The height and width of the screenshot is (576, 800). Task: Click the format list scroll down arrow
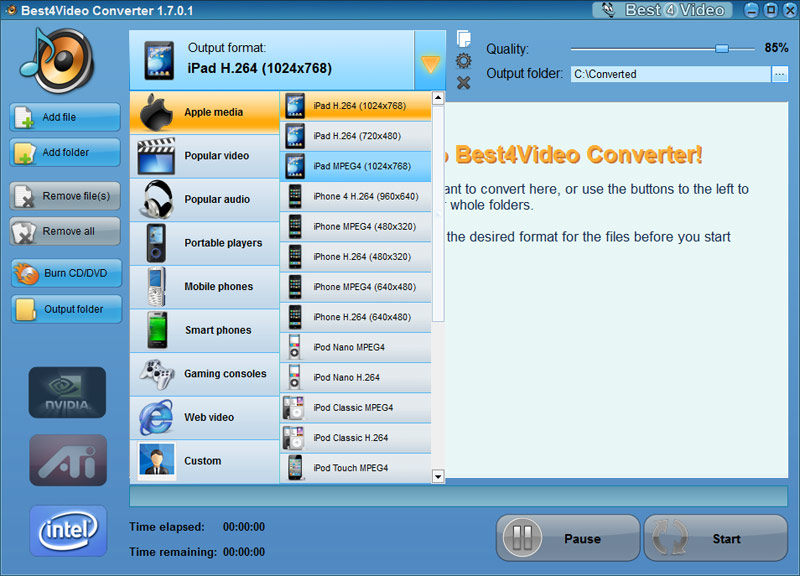[438, 477]
